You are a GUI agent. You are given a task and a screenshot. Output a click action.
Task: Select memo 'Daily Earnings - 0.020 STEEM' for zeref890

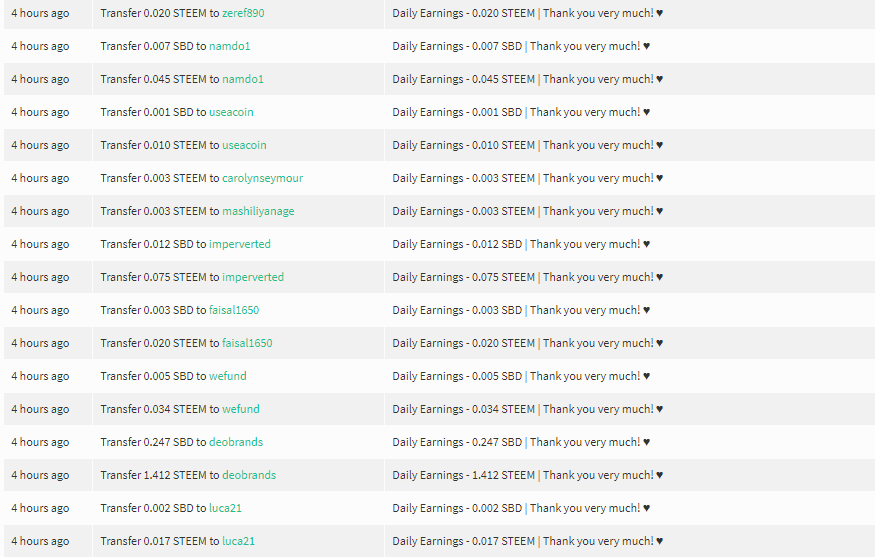(x=463, y=13)
